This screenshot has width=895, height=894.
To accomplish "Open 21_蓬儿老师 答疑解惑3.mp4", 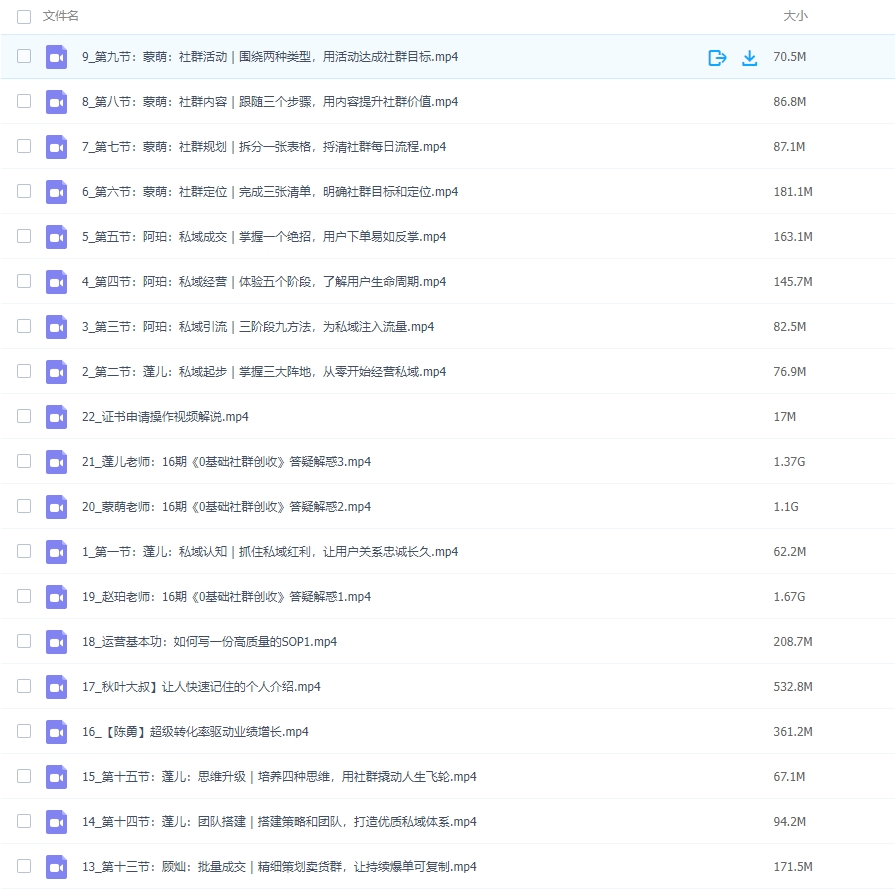I will tap(226, 462).
